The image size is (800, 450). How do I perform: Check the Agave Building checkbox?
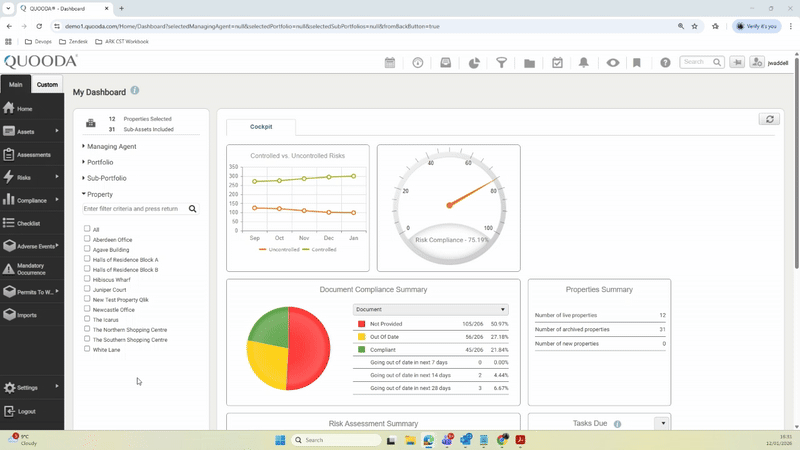[87, 248]
